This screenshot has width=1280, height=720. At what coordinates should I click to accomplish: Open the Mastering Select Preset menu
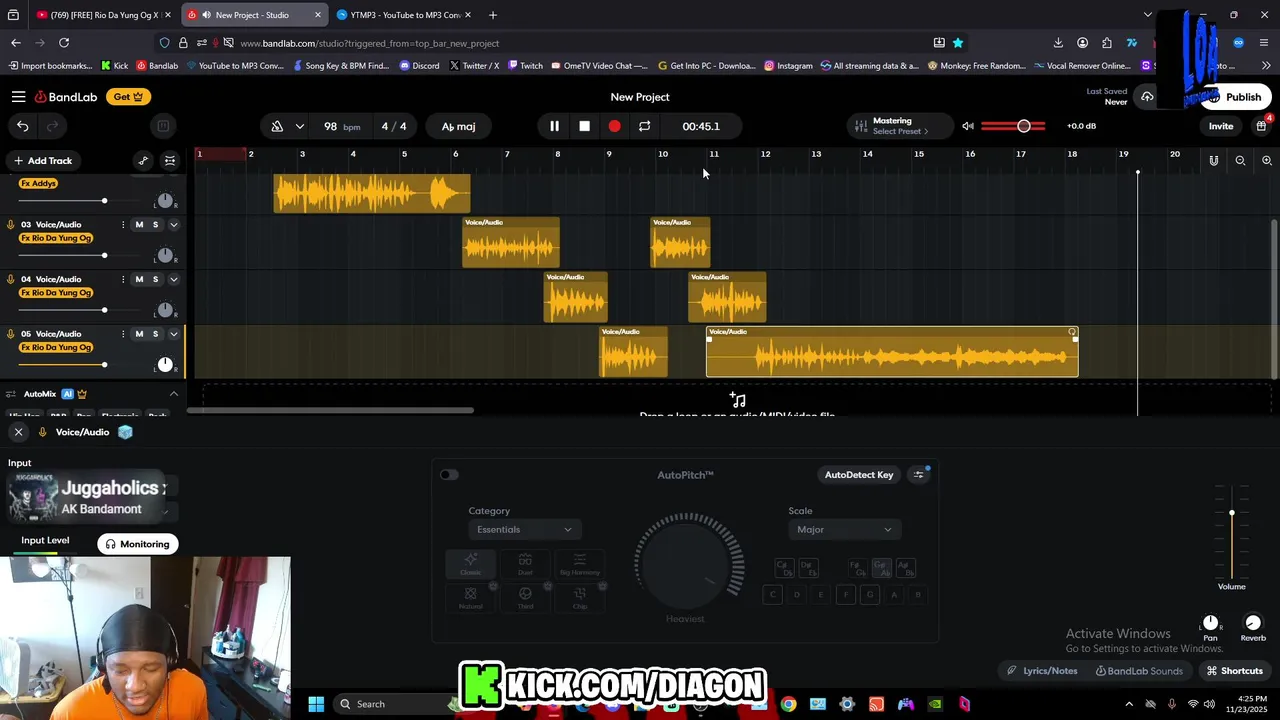[x=900, y=126]
